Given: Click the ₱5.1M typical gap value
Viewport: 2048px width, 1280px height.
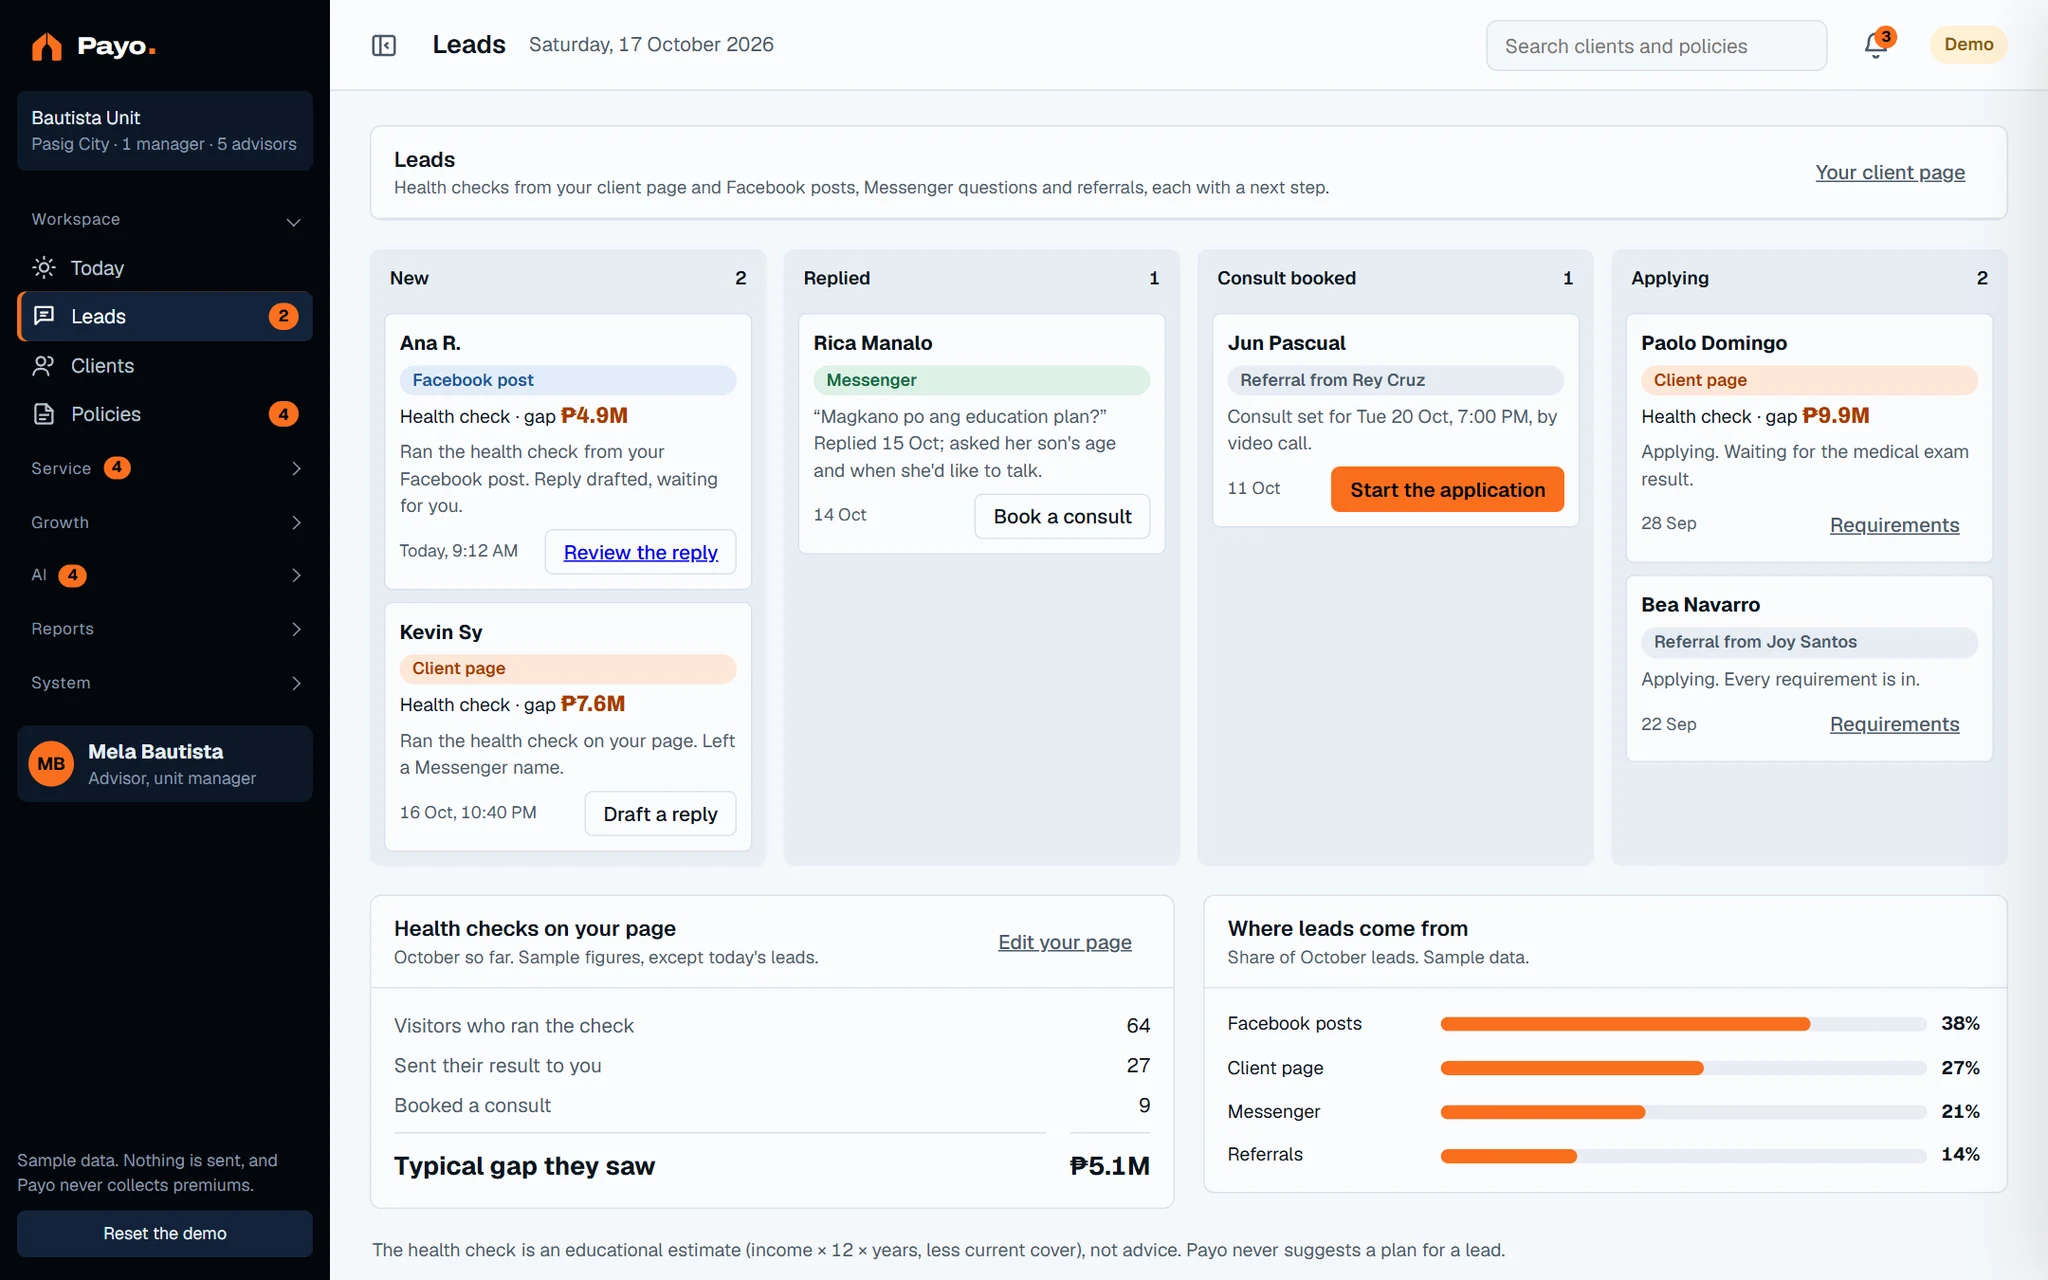Looking at the screenshot, I should [1109, 1166].
